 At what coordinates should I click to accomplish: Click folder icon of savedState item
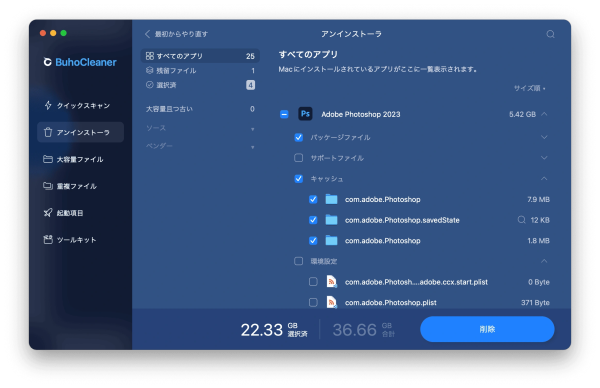point(331,220)
